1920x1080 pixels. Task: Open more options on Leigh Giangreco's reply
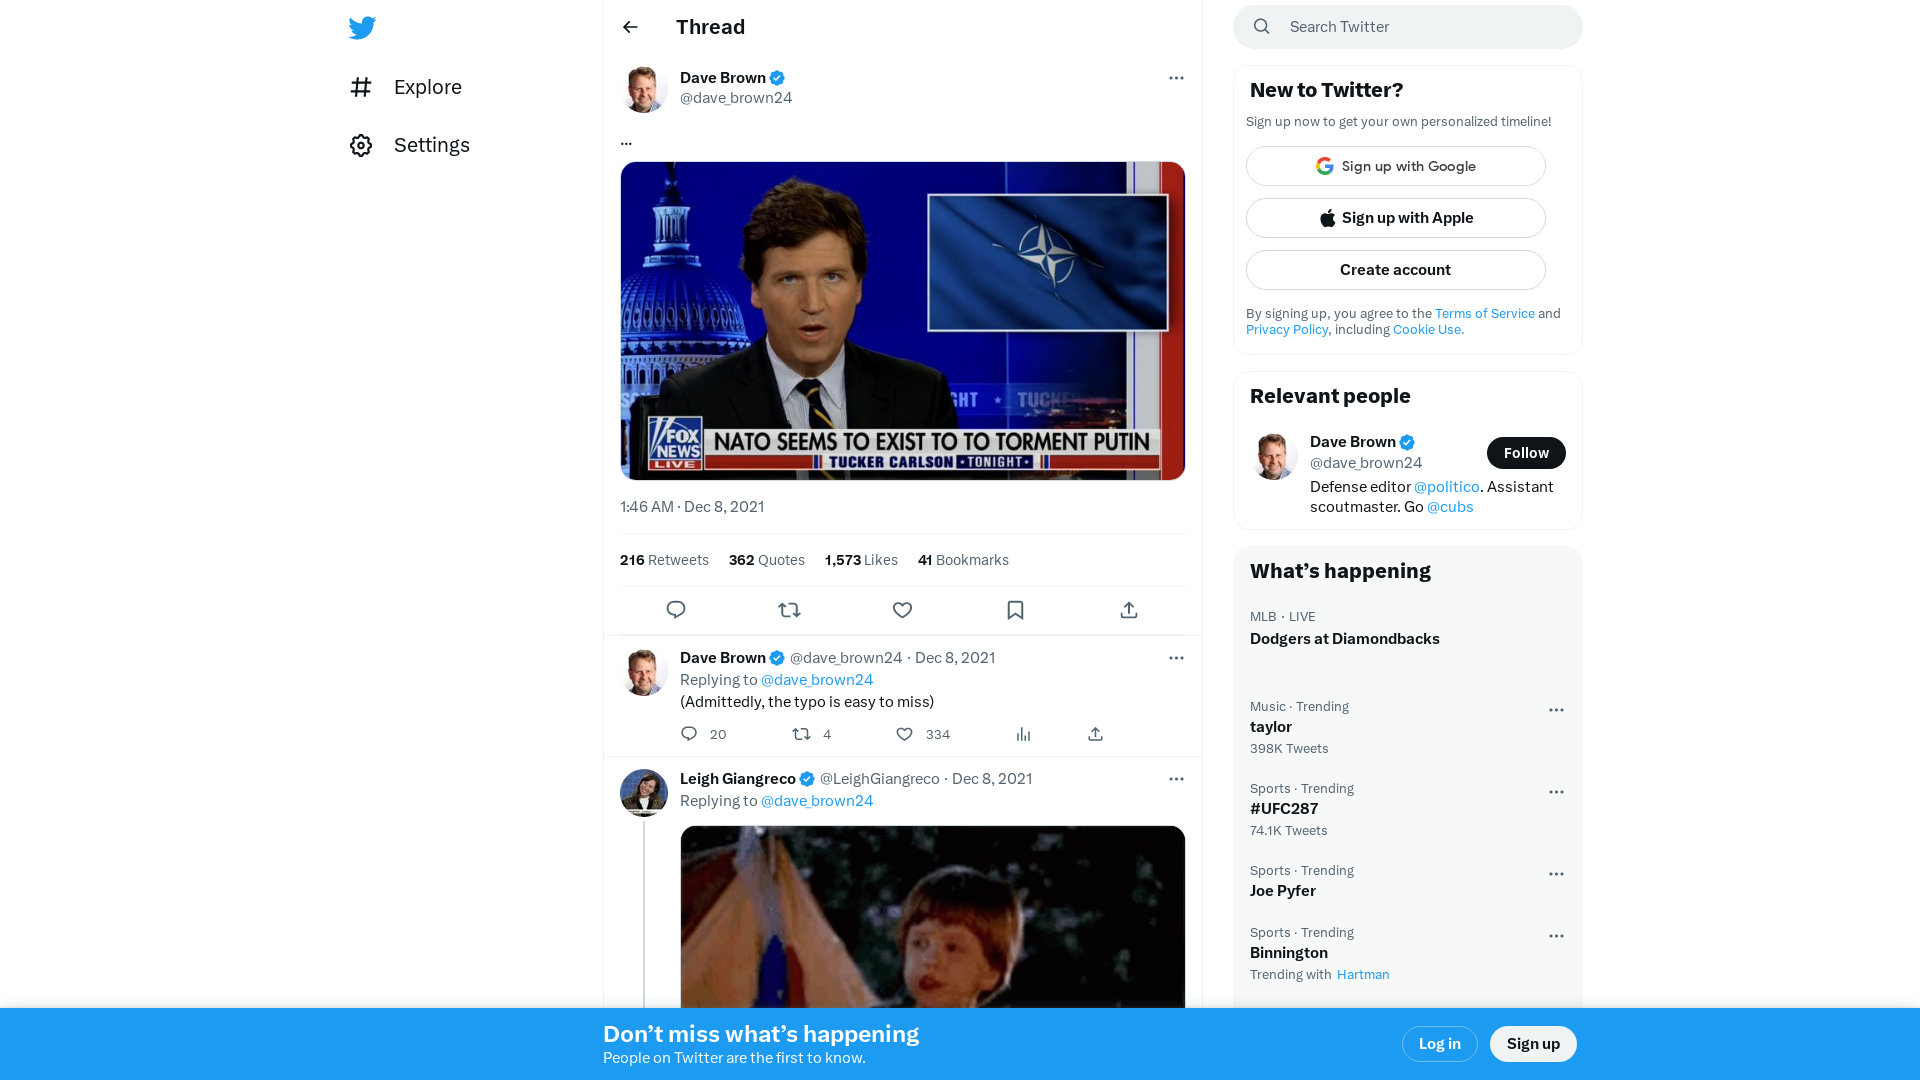point(1176,779)
